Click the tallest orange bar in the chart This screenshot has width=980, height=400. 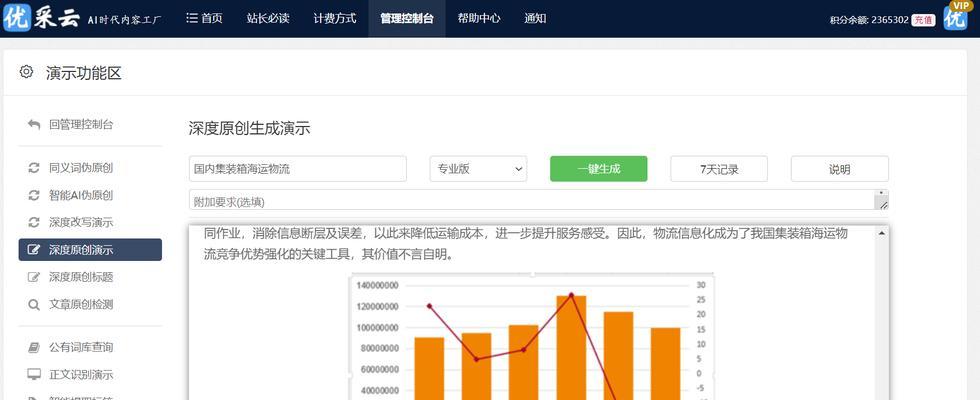[x=571, y=348]
